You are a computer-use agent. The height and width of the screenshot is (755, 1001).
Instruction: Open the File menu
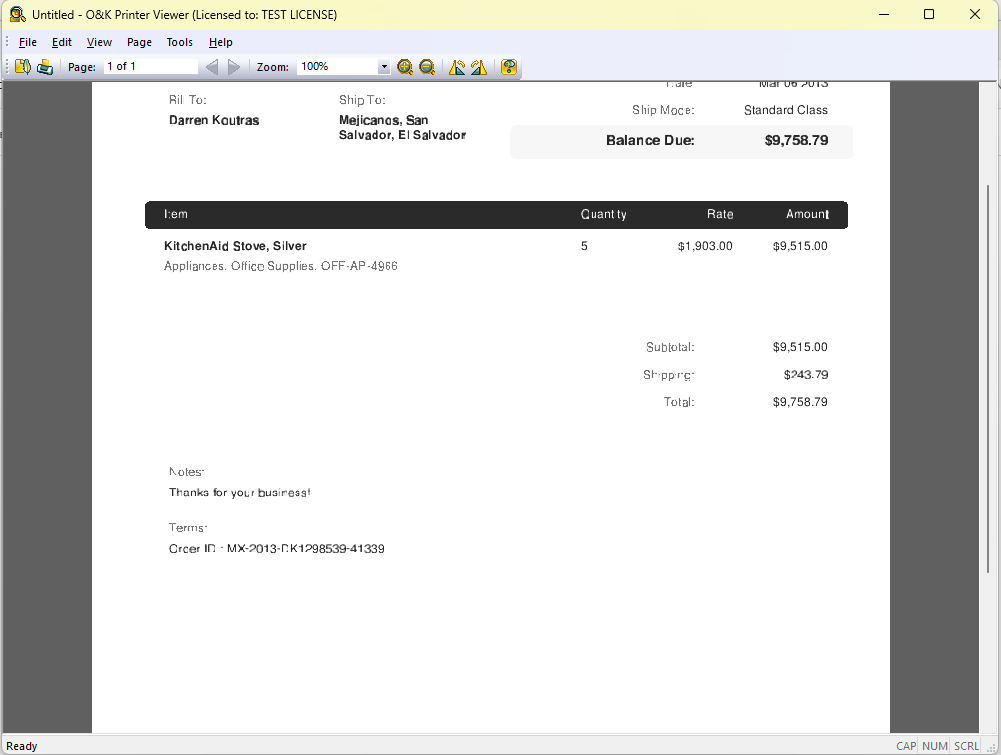(28, 42)
